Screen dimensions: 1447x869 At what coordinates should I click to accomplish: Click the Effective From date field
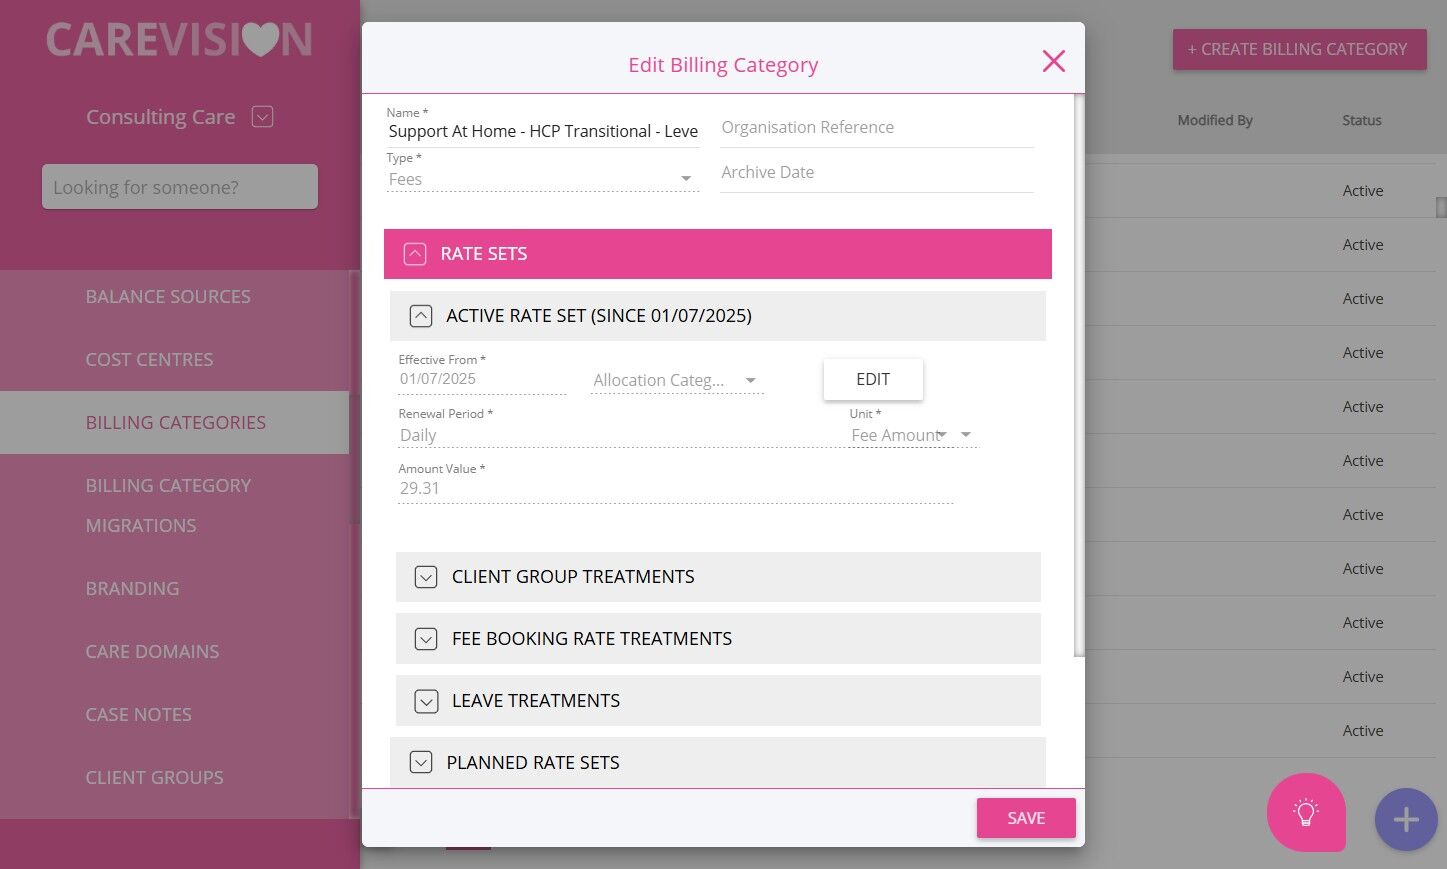click(x=482, y=379)
